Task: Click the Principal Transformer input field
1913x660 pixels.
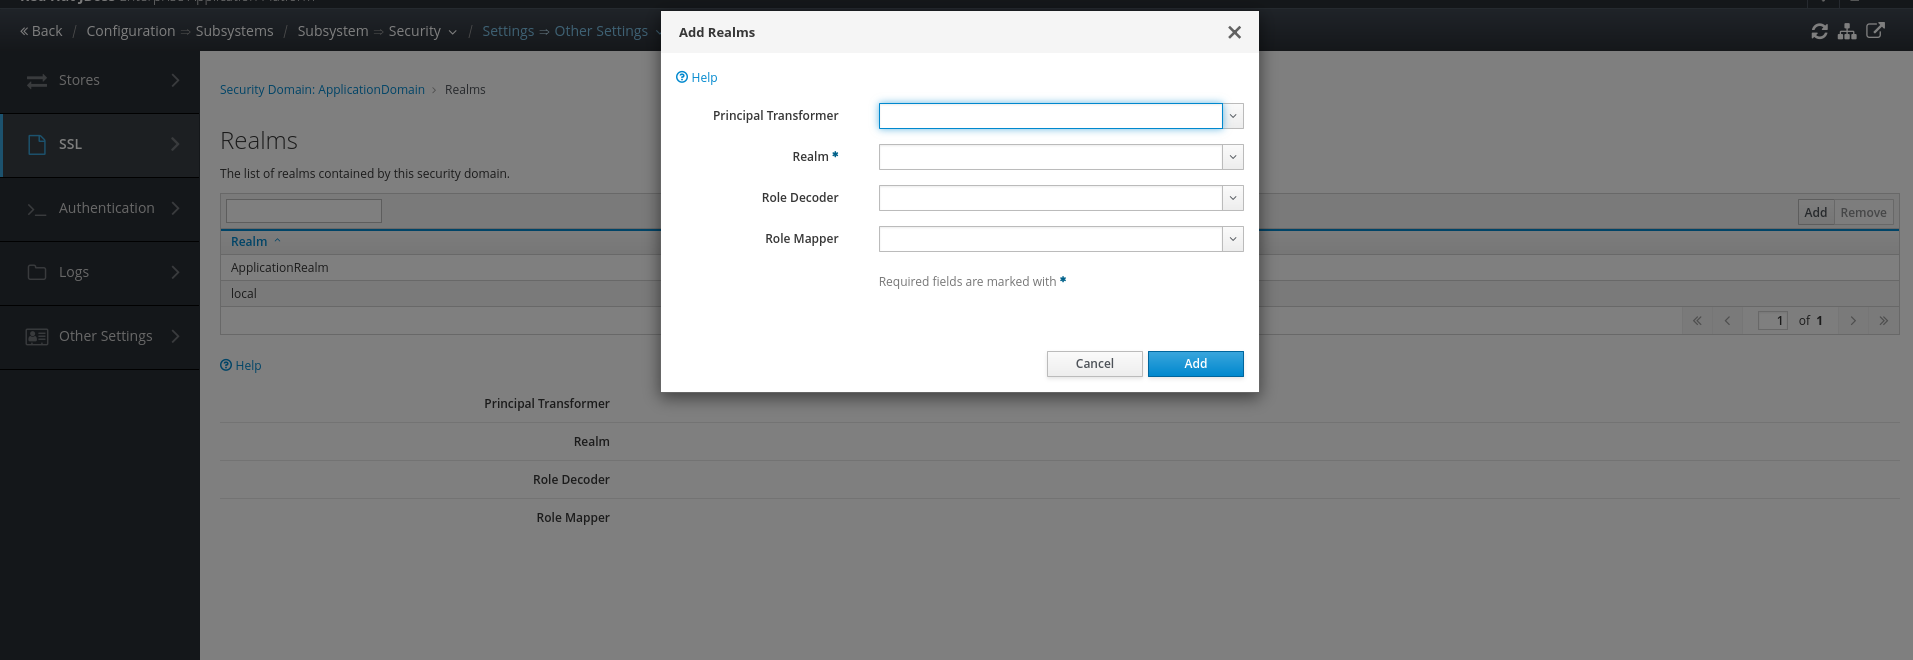Action: pyautogui.click(x=1050, y=116)
